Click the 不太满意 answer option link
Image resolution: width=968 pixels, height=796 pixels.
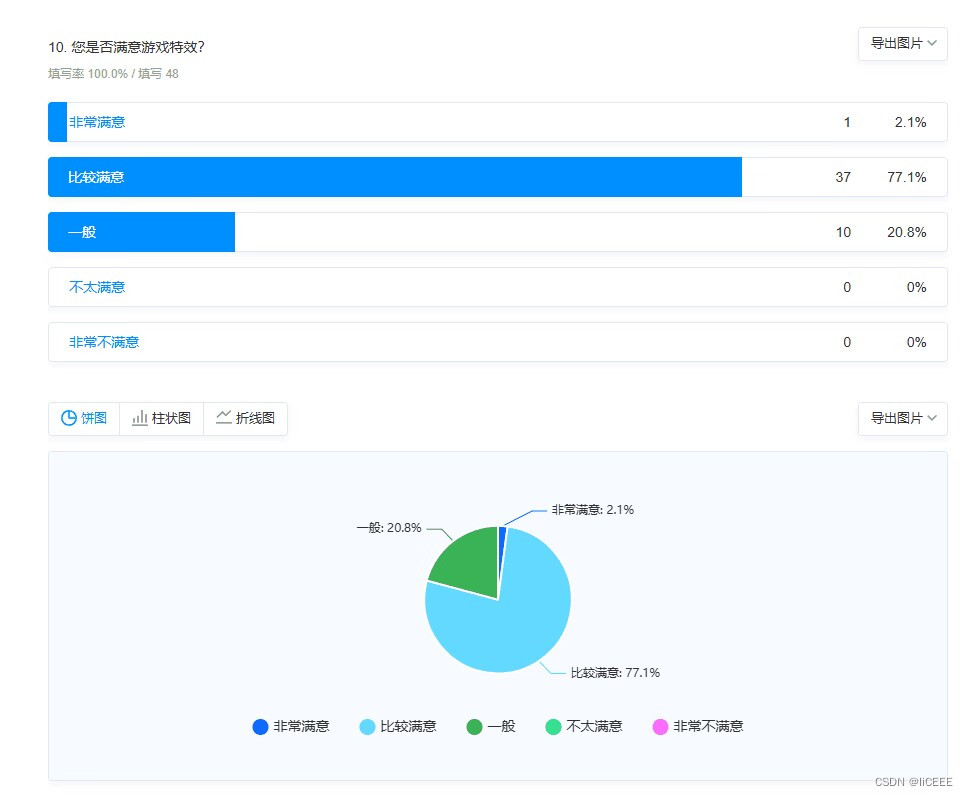click(x=96, y=287)
